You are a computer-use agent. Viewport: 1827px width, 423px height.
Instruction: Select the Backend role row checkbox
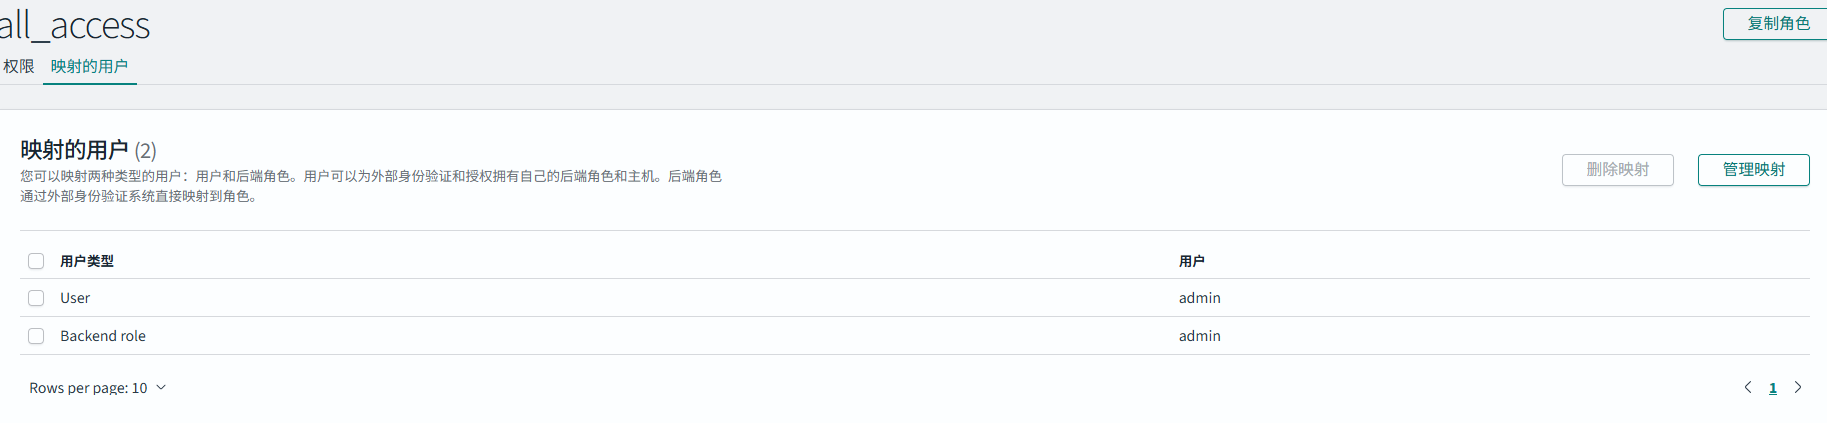(36, 336)
